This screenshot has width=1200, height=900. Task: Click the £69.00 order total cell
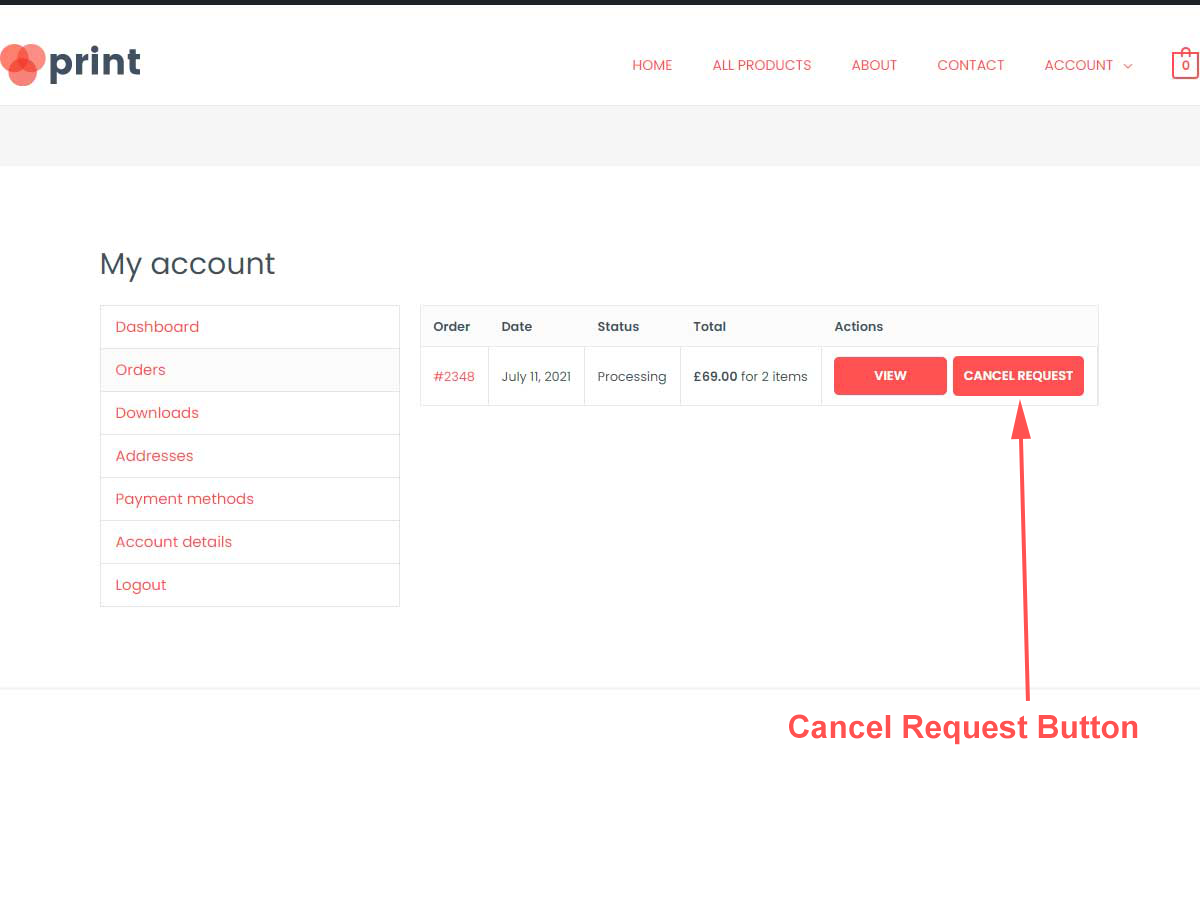click(750, 377)
